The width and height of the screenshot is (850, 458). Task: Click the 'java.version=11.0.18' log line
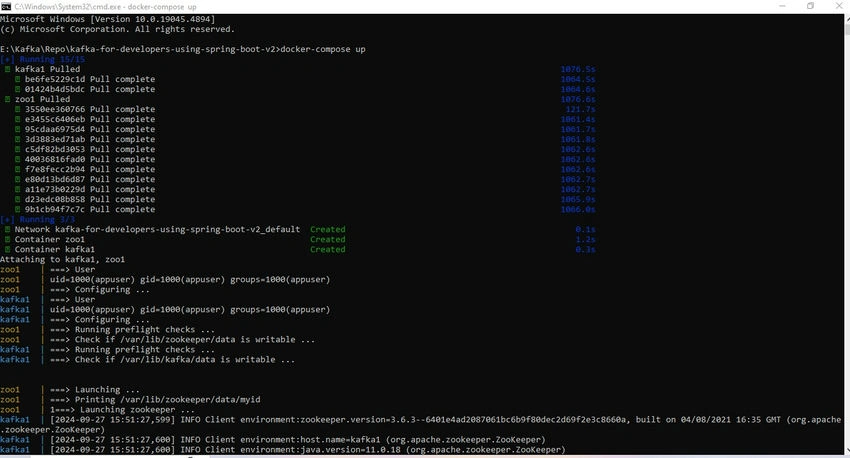pyautogui.click(x=307, y=450)
